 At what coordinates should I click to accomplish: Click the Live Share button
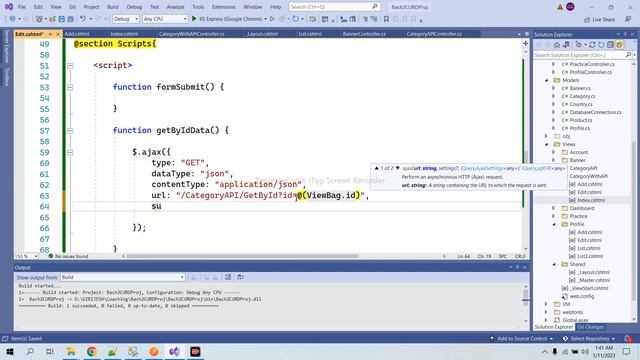pyautogui.click(x=599, y=20)
